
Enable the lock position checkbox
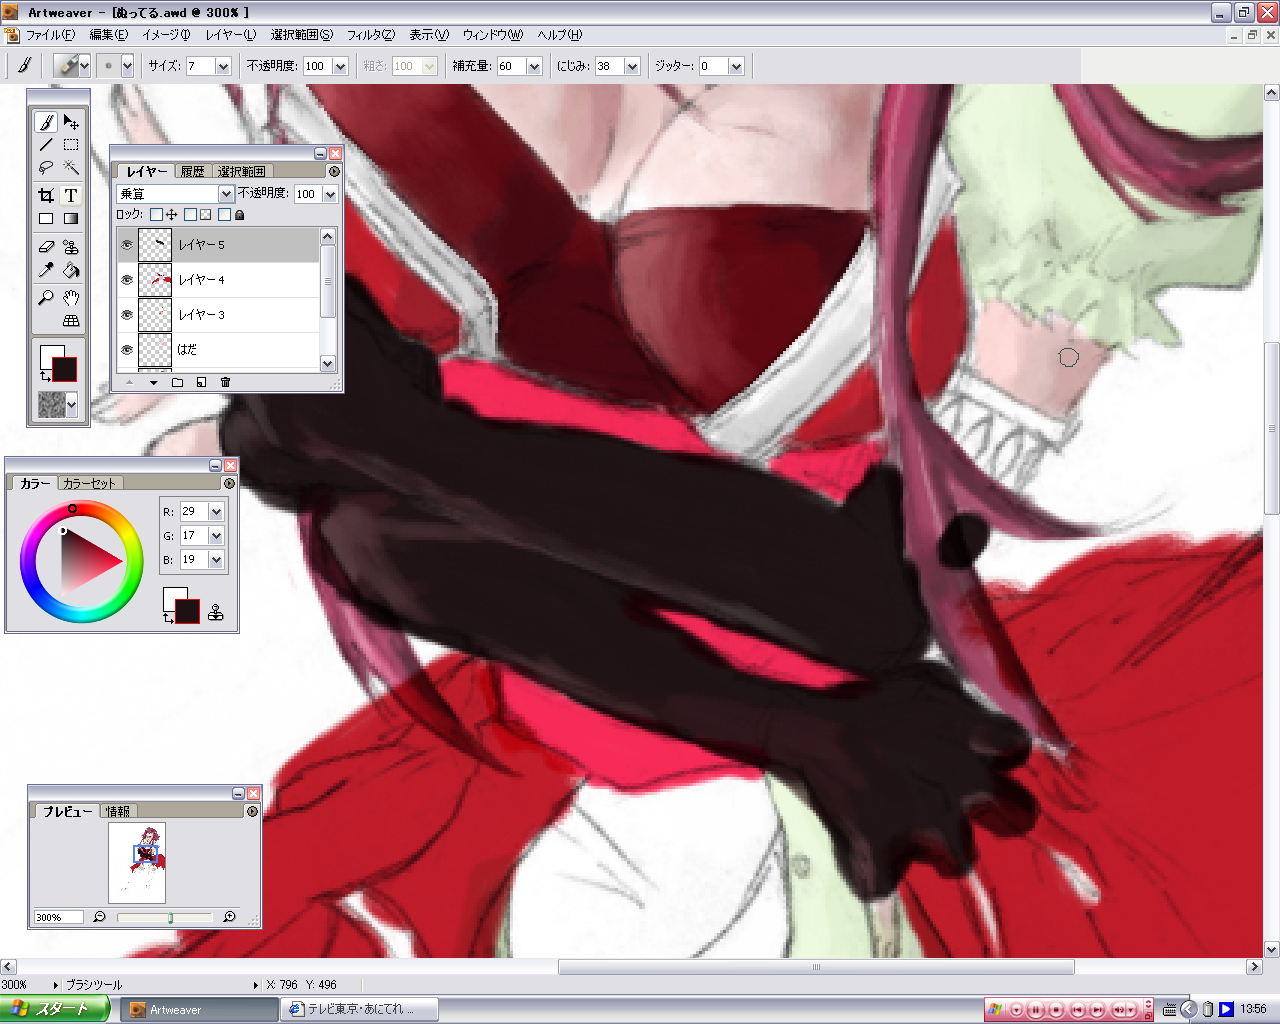[x=156, y=214]
